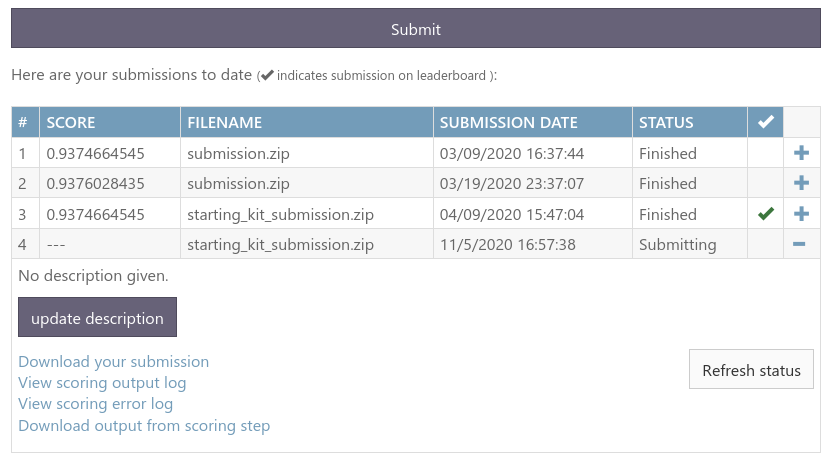Collapse submission 4 details with minus icon

pyautogui.click(x=801, y=245)
